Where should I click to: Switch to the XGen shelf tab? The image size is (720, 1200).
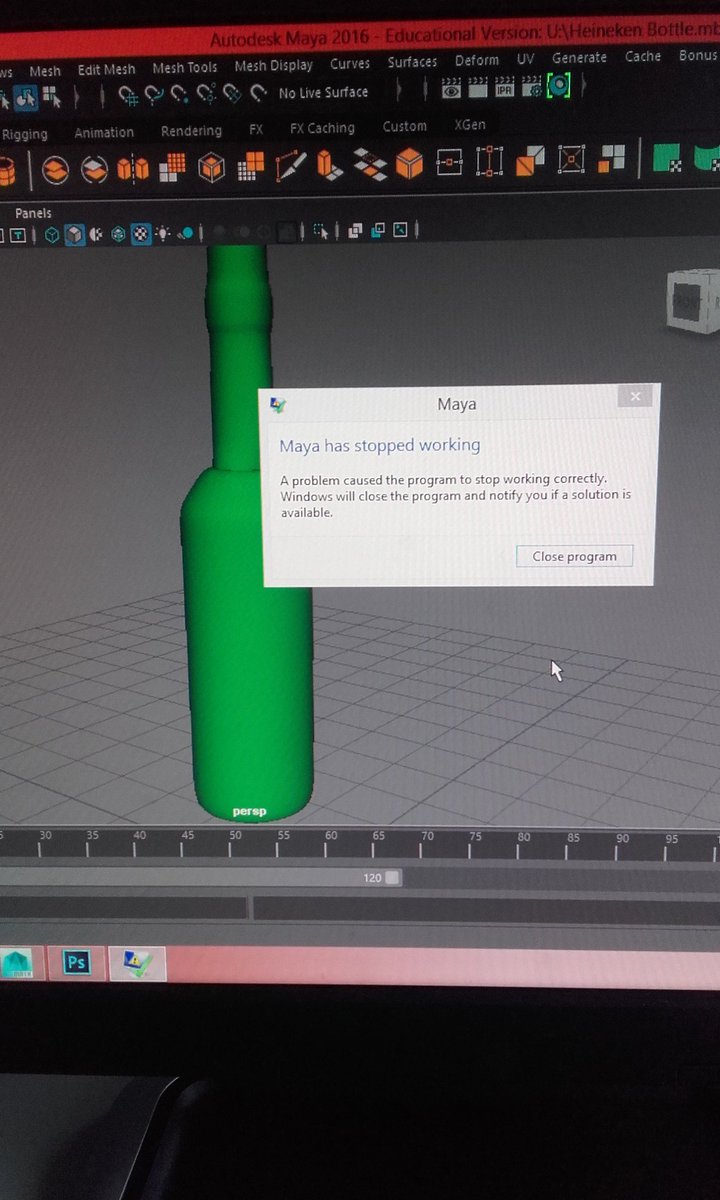coord(469,125)
